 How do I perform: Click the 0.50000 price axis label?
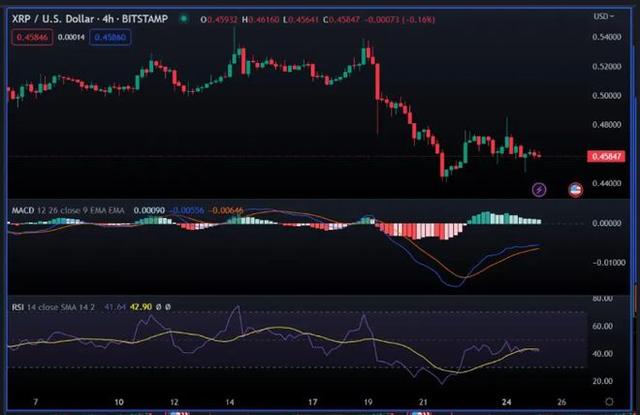click(607, 95)
